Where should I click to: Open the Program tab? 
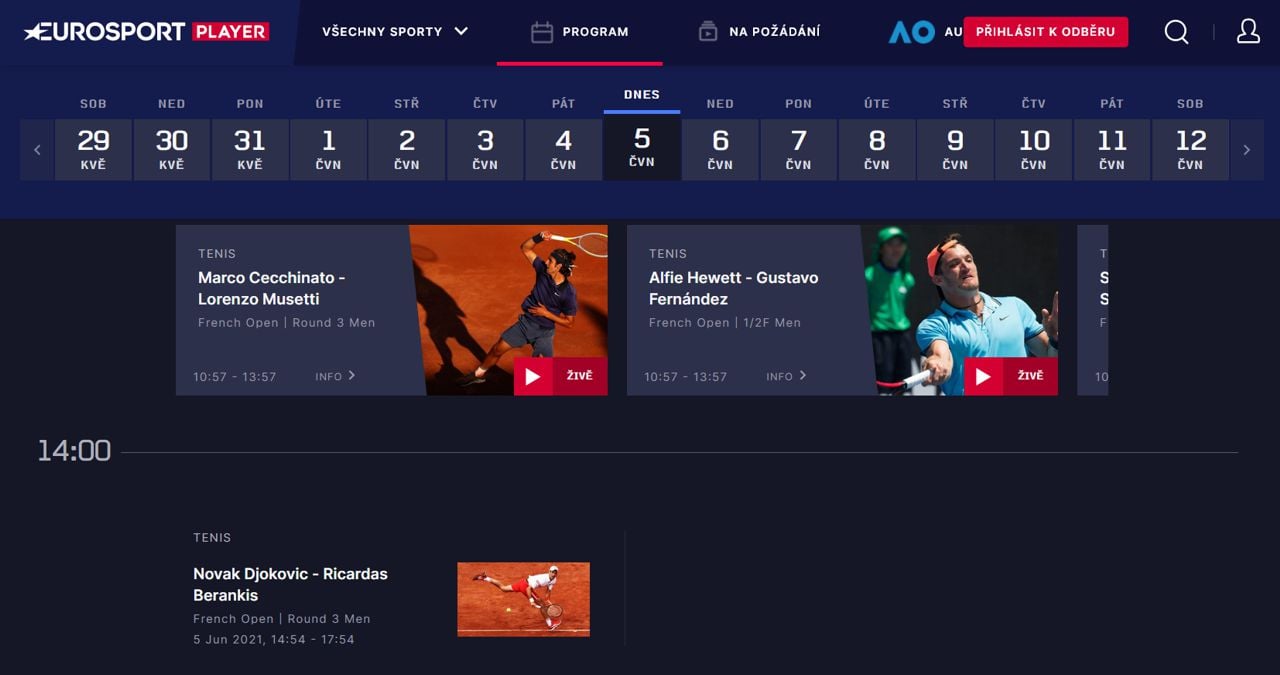580,32
